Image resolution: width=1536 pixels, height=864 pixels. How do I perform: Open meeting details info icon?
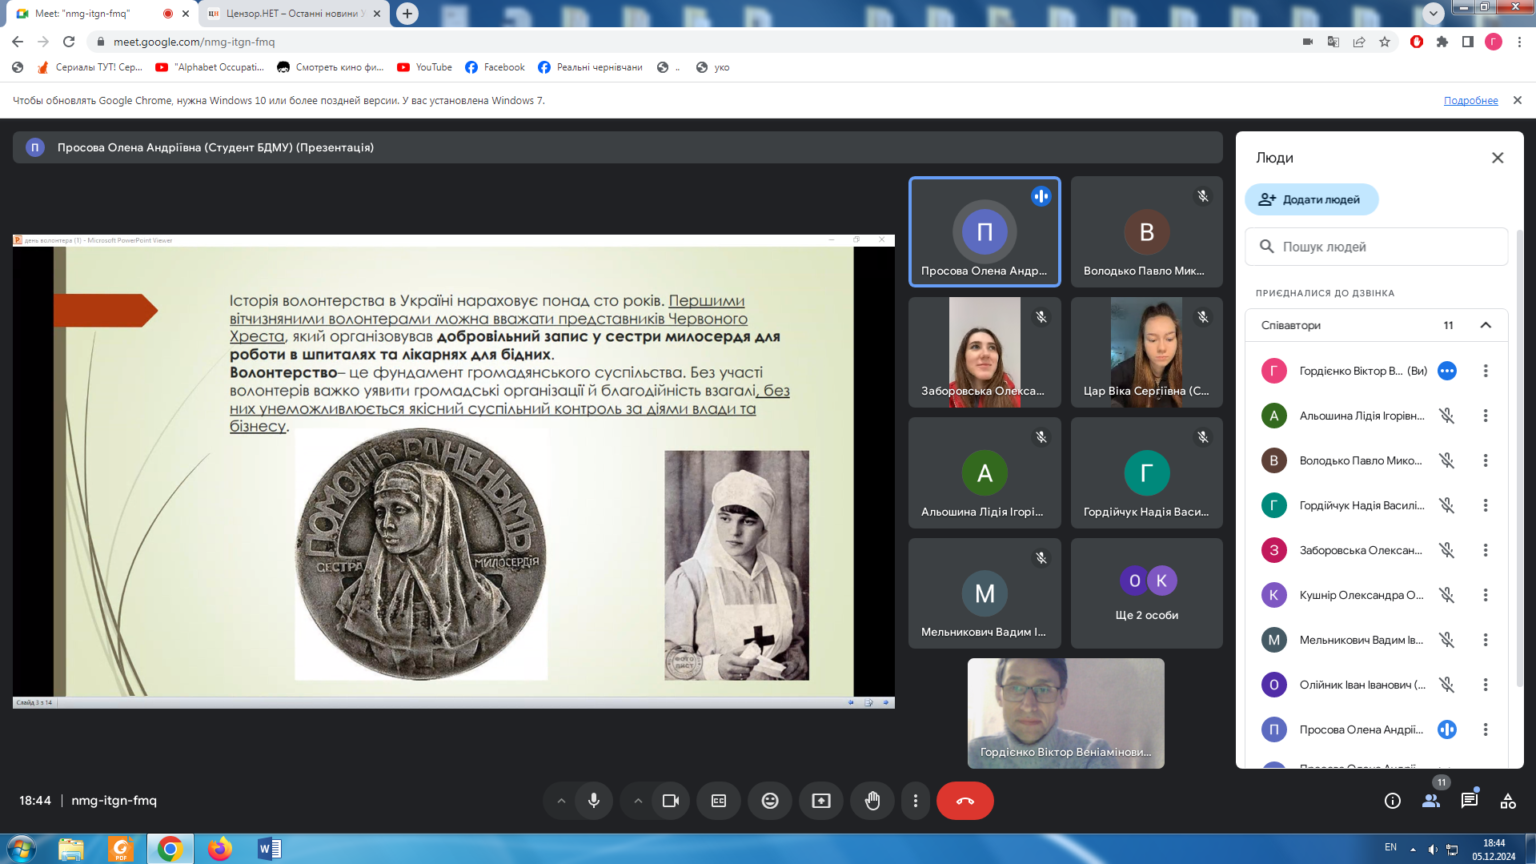1392,801
